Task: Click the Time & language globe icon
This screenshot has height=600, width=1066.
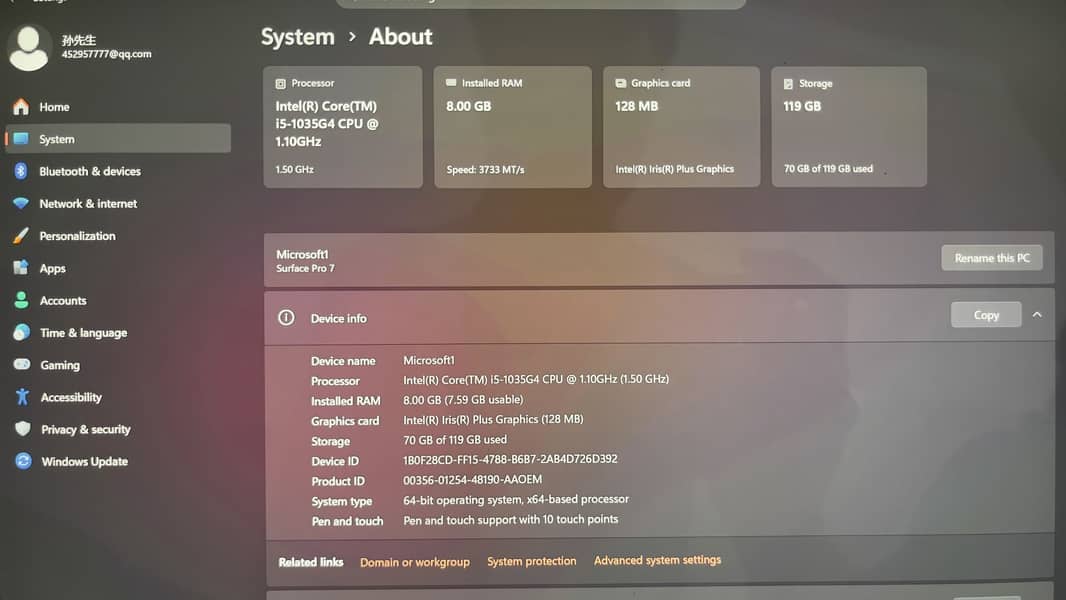Action: click(x=22, y=332)
